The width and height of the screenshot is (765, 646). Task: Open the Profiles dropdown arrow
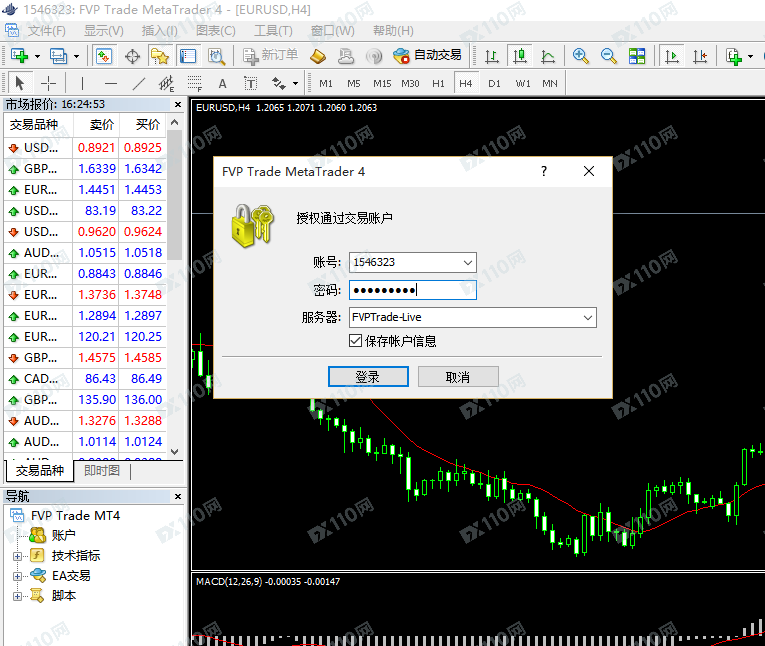click(x=77, y=56)
